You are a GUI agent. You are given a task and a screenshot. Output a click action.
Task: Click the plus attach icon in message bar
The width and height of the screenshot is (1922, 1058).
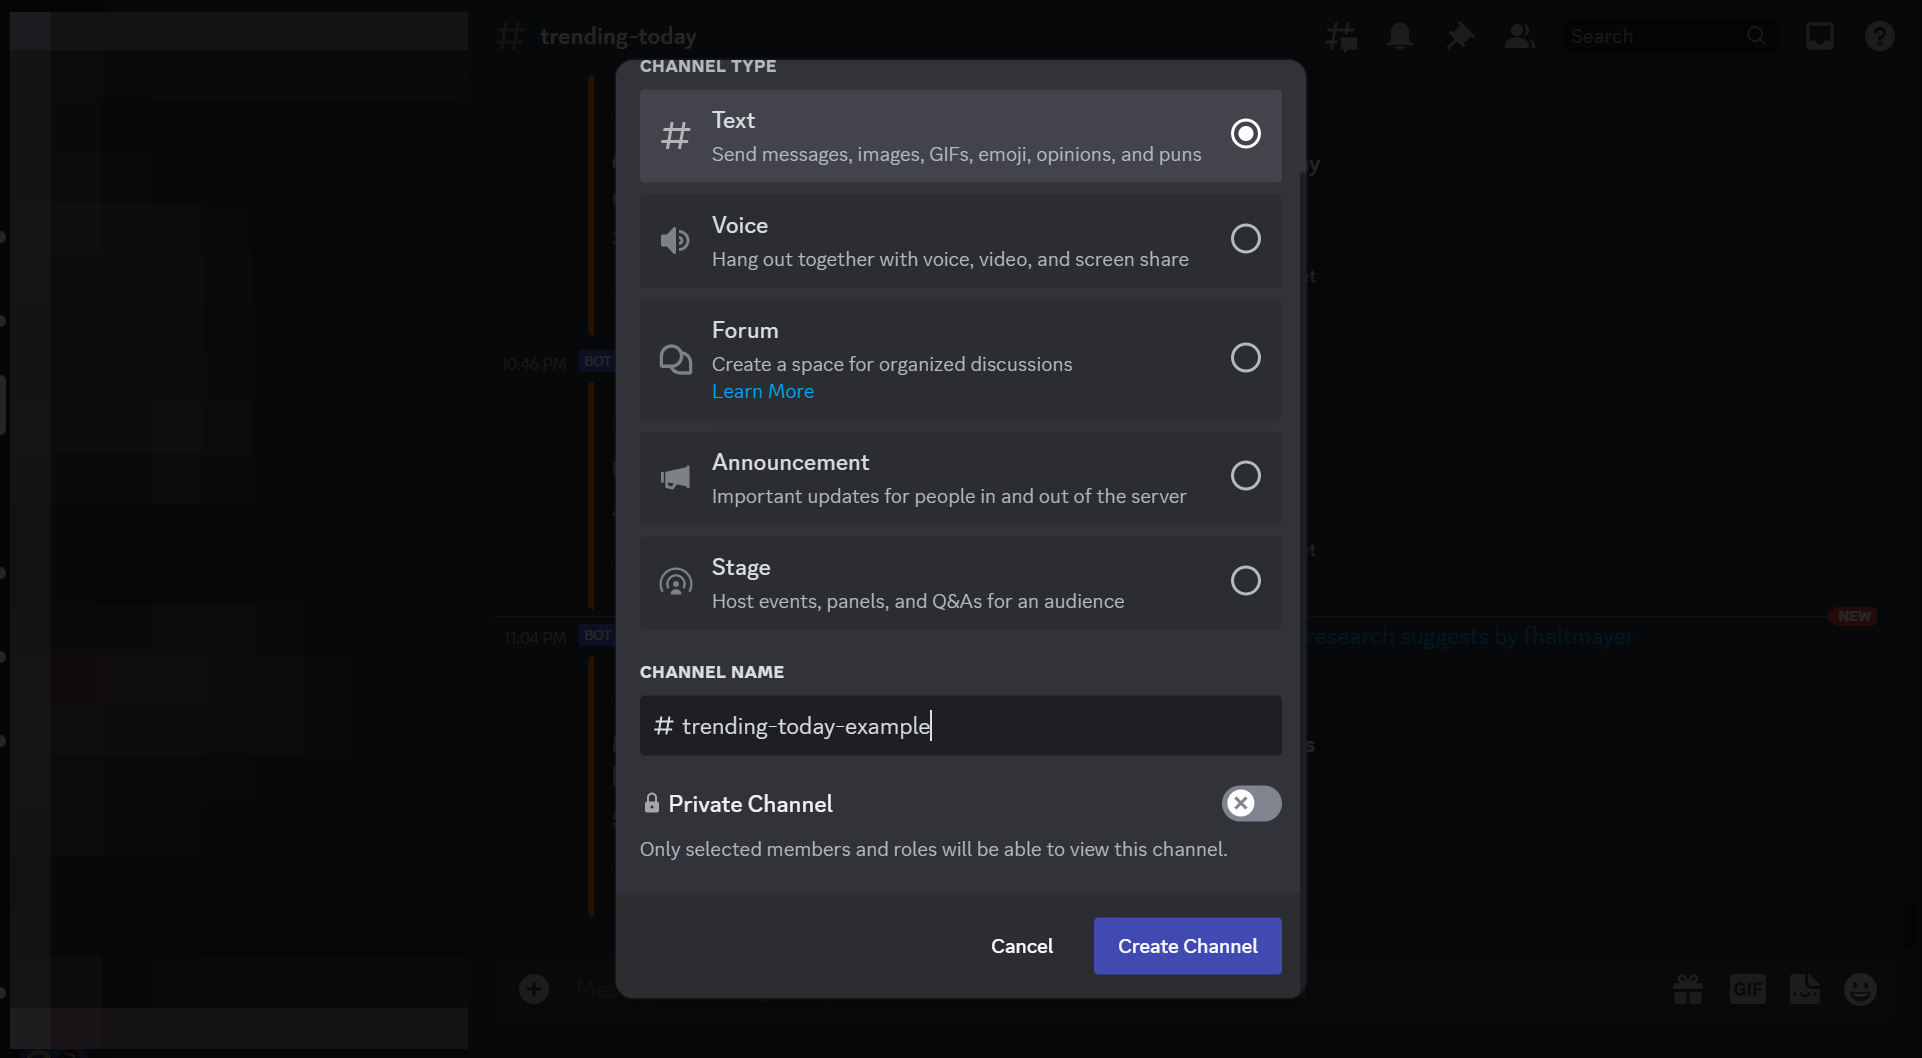(x=534, y=990)
